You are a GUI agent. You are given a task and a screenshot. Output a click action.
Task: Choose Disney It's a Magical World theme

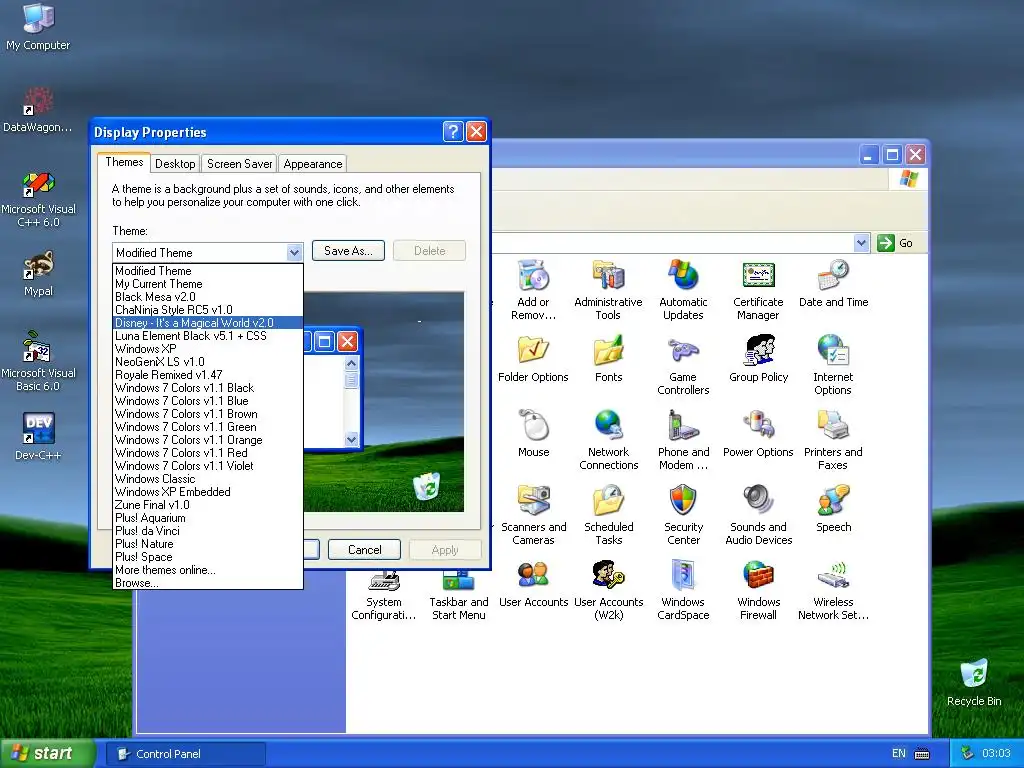pos(208,323)
